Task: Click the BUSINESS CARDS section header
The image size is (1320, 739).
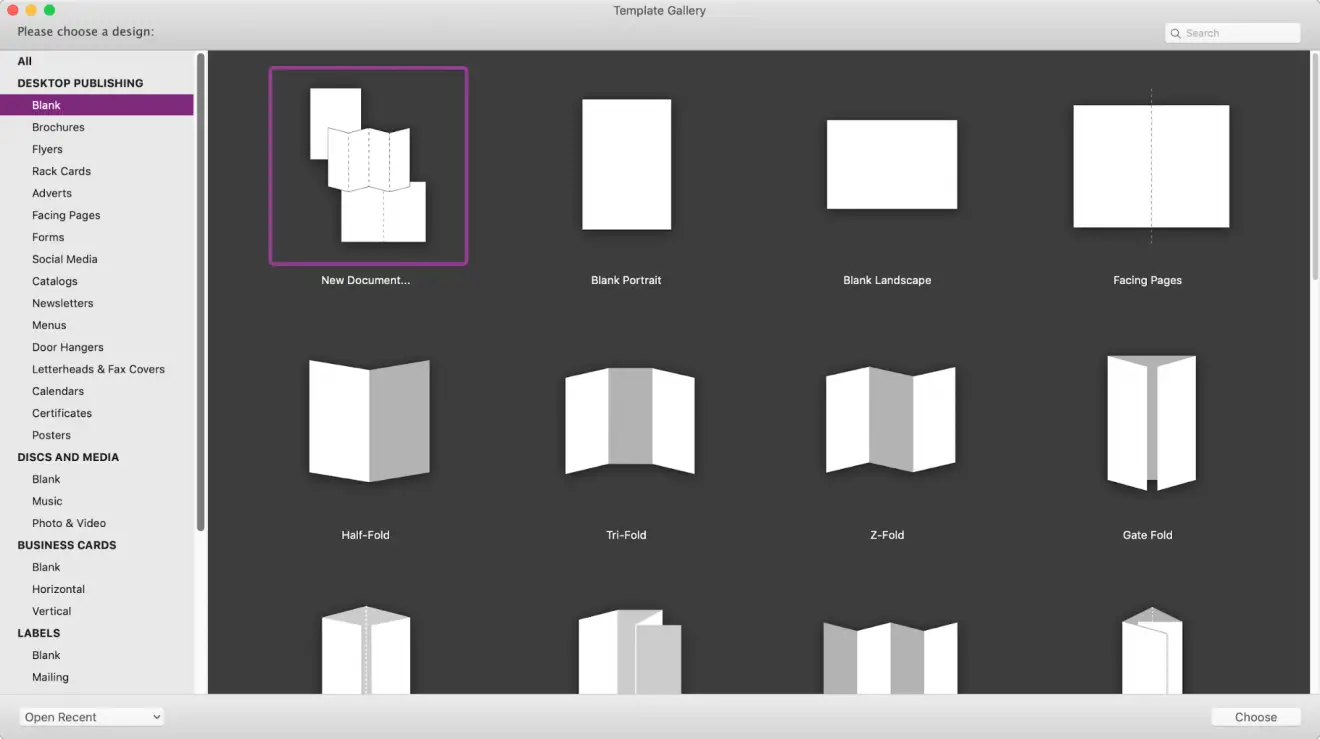Action: pos(67,545)
